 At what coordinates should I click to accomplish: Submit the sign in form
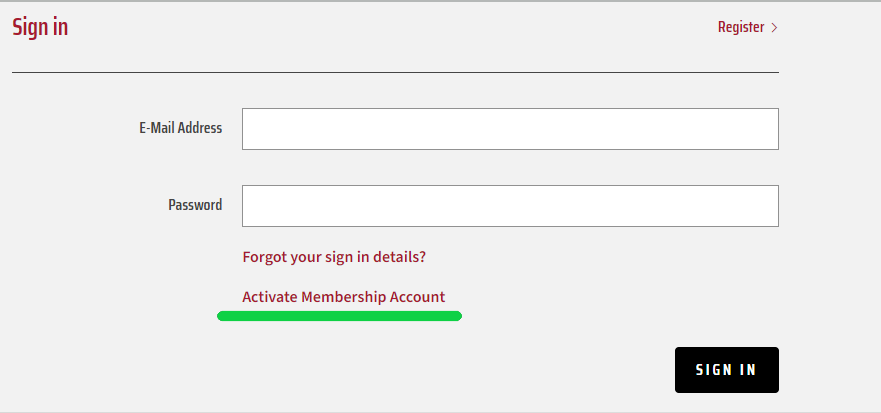(726, 370)
